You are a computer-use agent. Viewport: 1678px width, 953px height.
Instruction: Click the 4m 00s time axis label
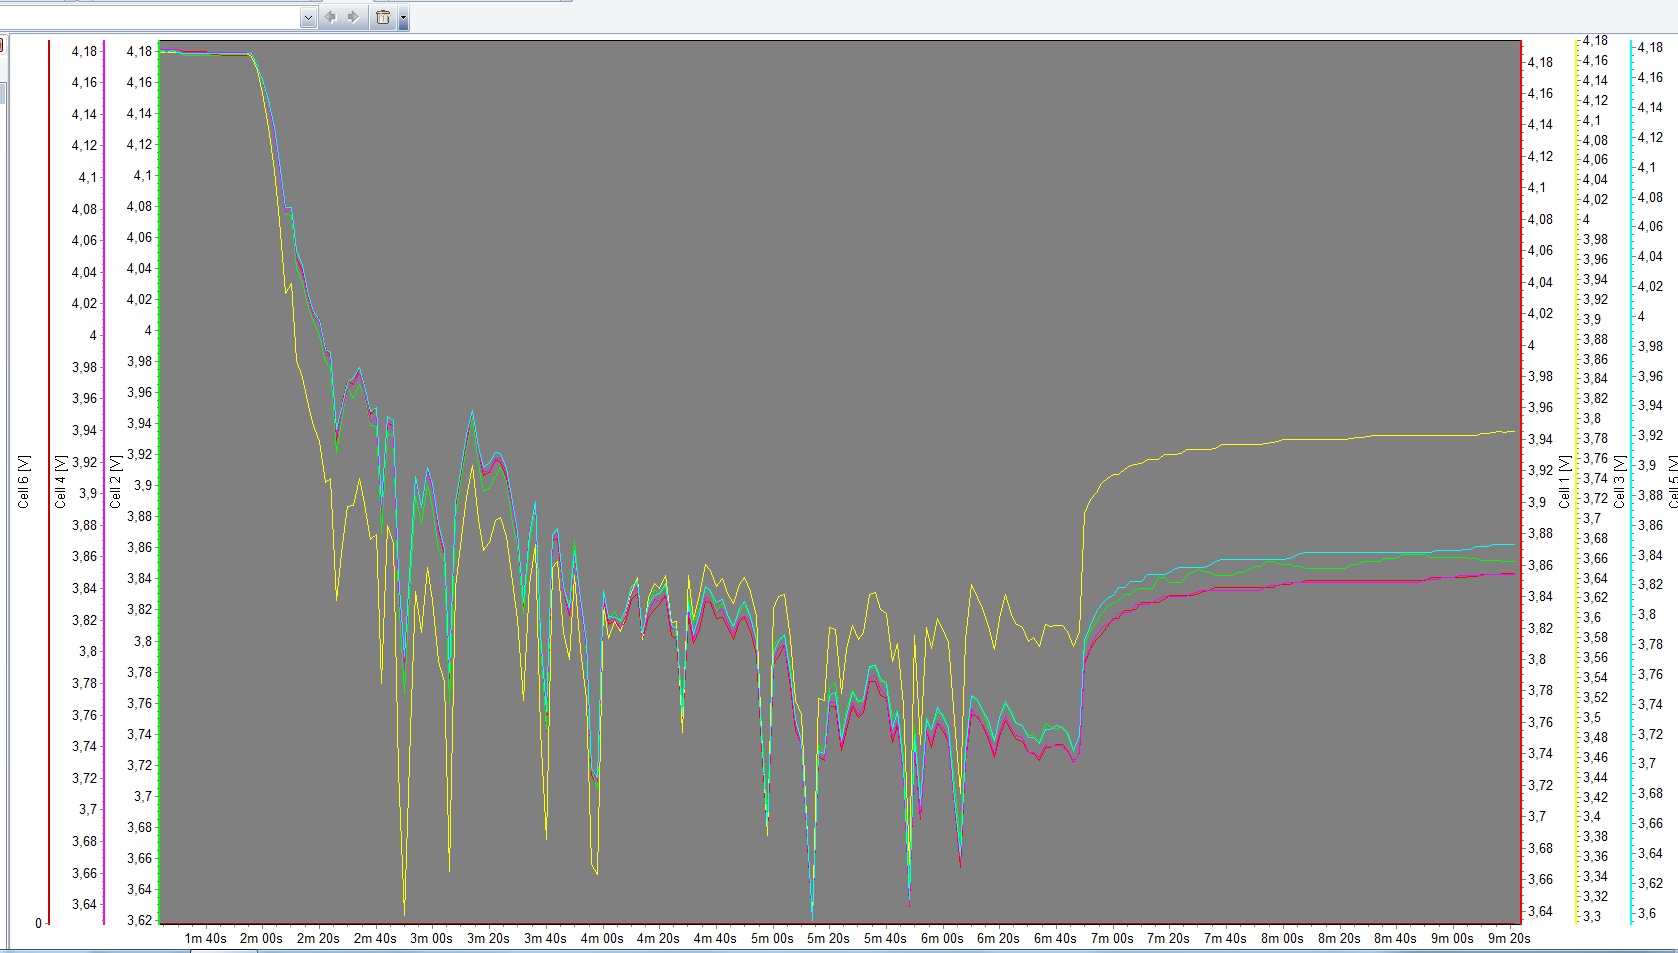(x=602, y=938)
